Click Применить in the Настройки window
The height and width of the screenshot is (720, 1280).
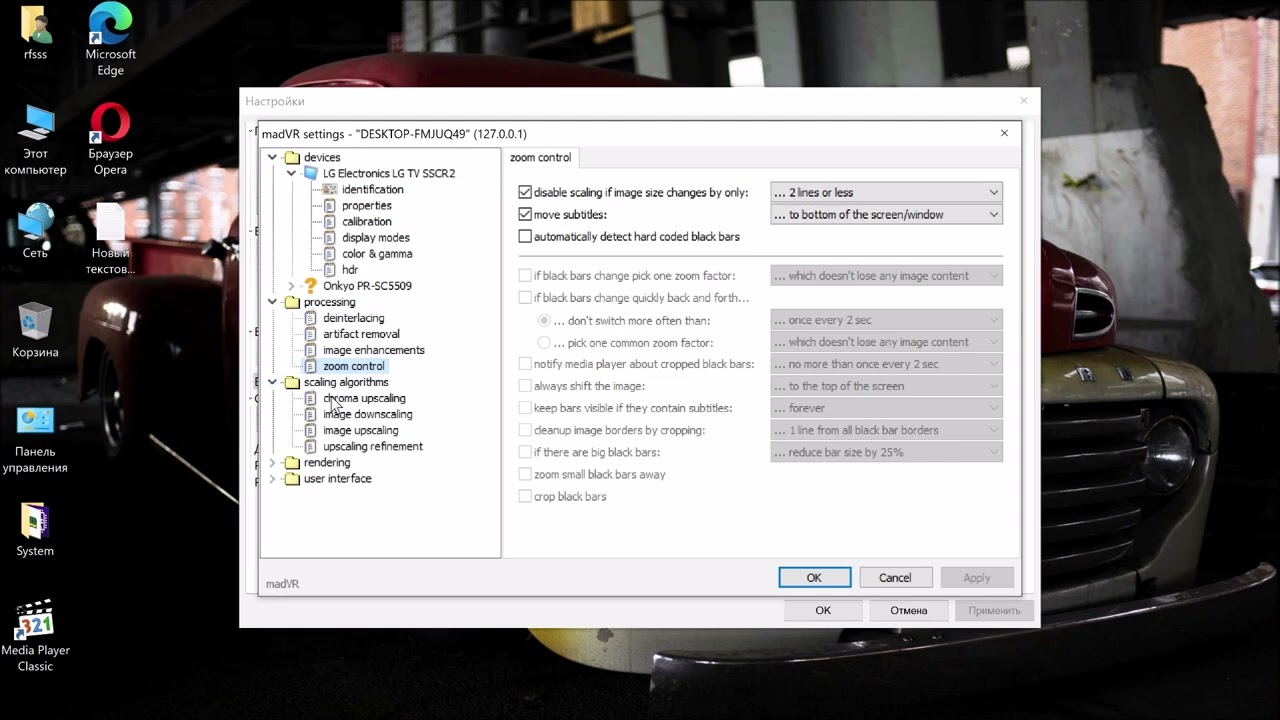point(994,610)
